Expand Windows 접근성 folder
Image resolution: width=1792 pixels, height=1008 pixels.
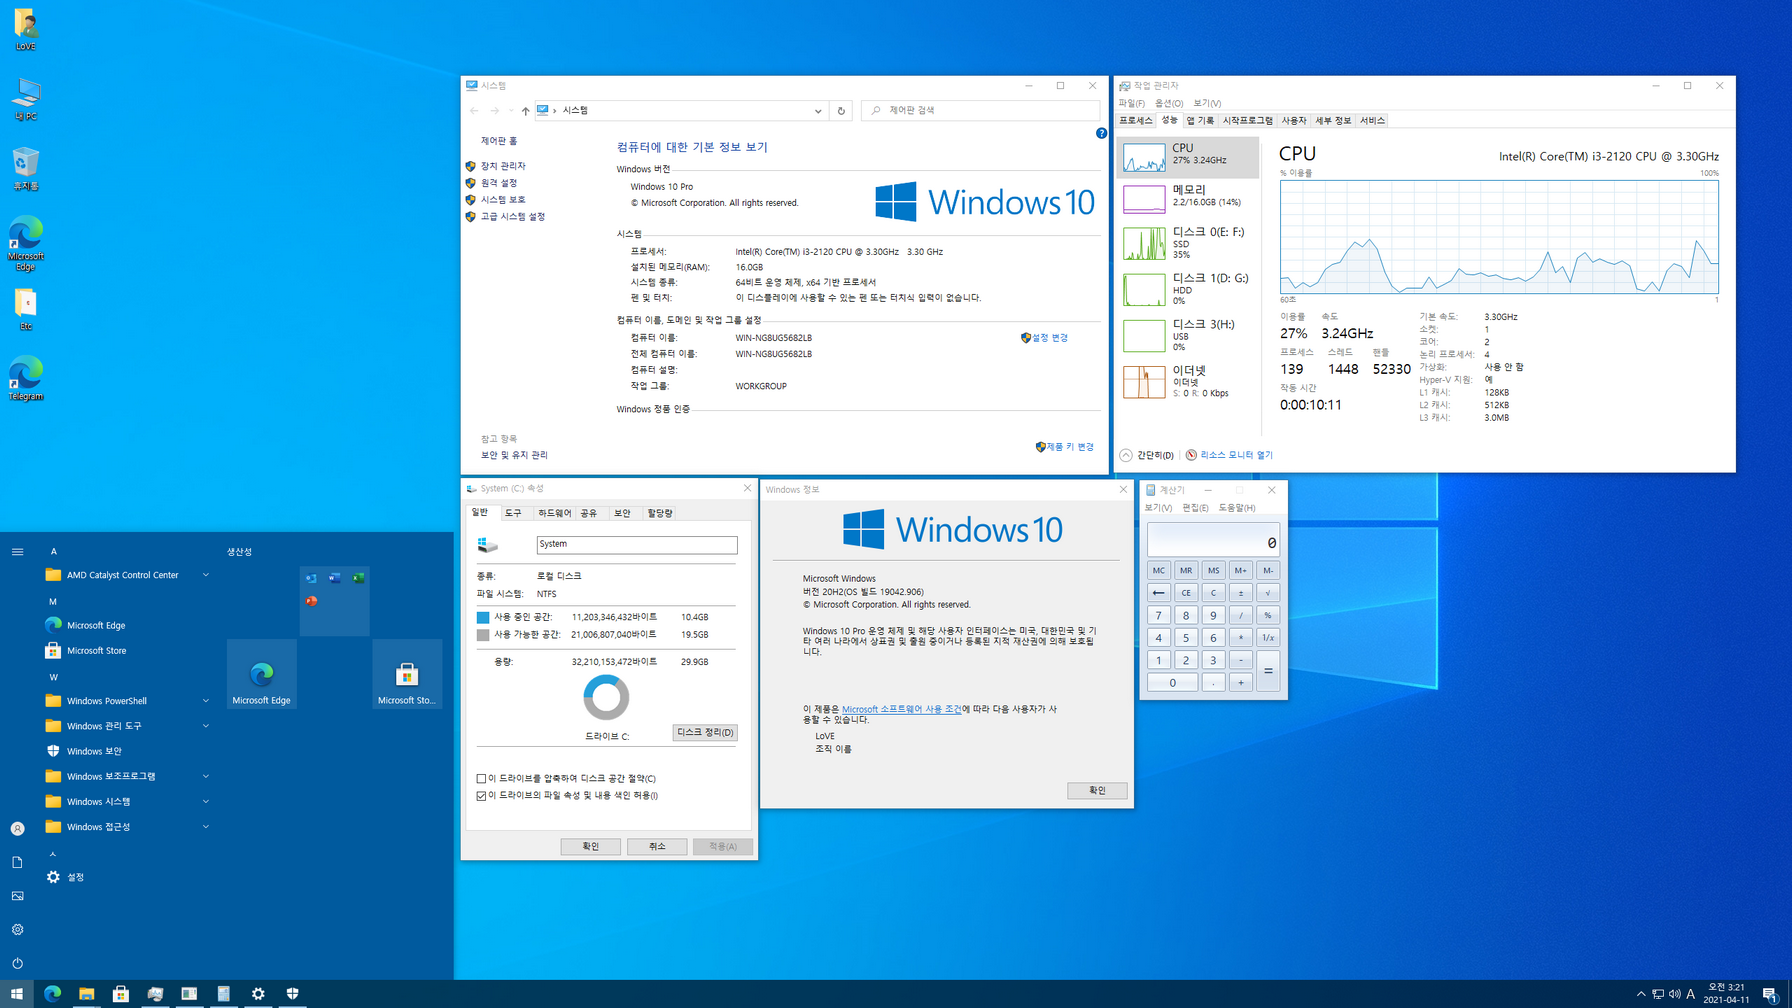(128, 827)
